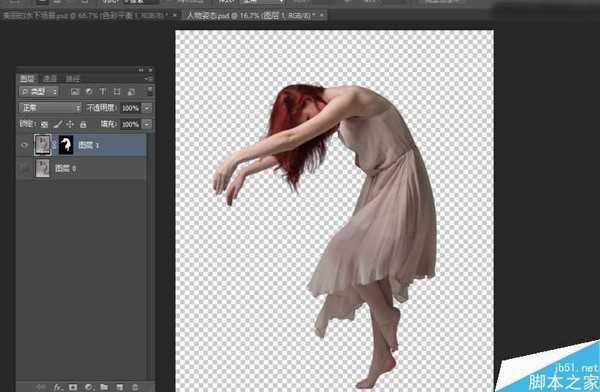Click the link layers icon at panel bottom
The image size is (600, 392).
point(41,387)
